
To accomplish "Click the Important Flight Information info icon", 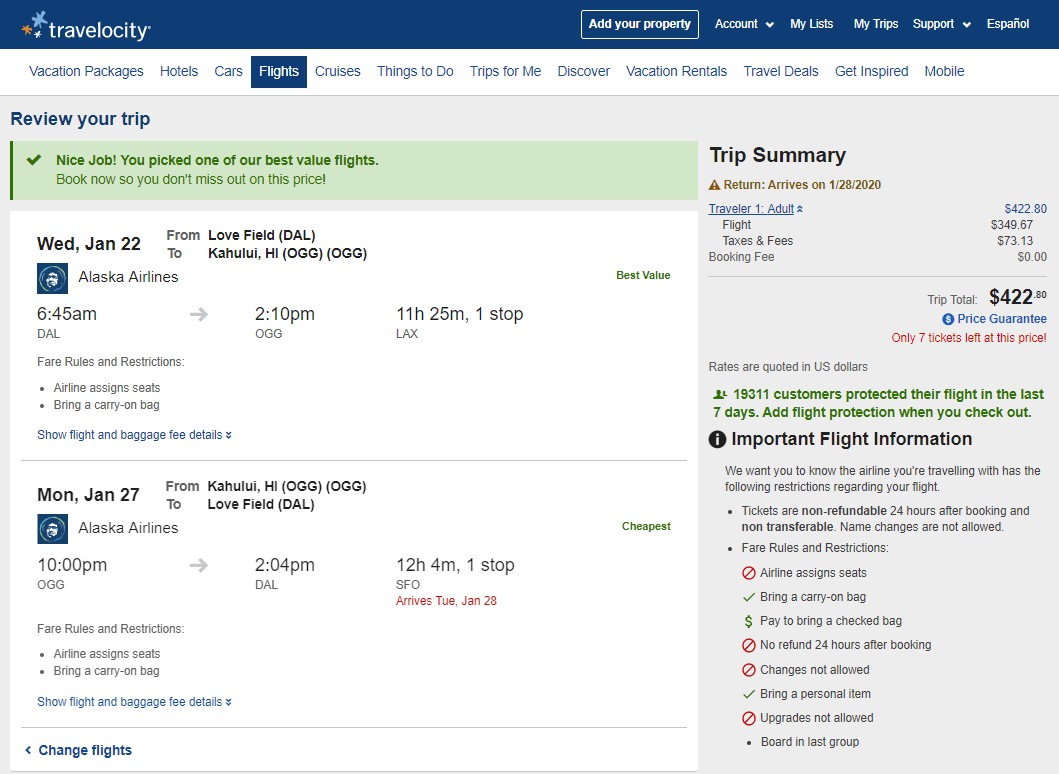I will [717, 439].
